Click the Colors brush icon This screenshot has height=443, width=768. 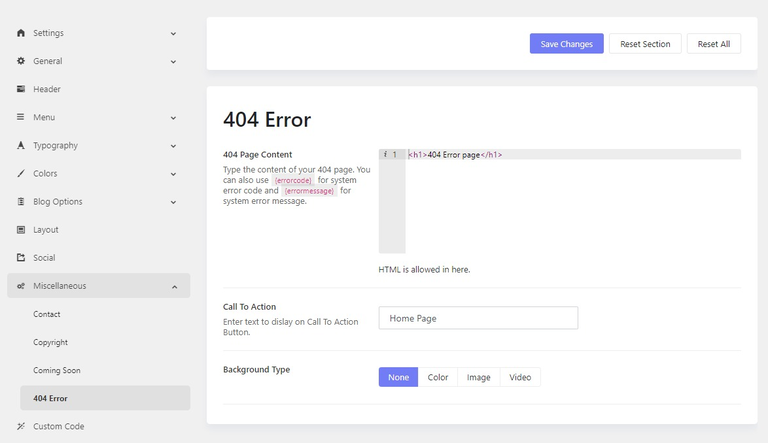coord(21,173)
